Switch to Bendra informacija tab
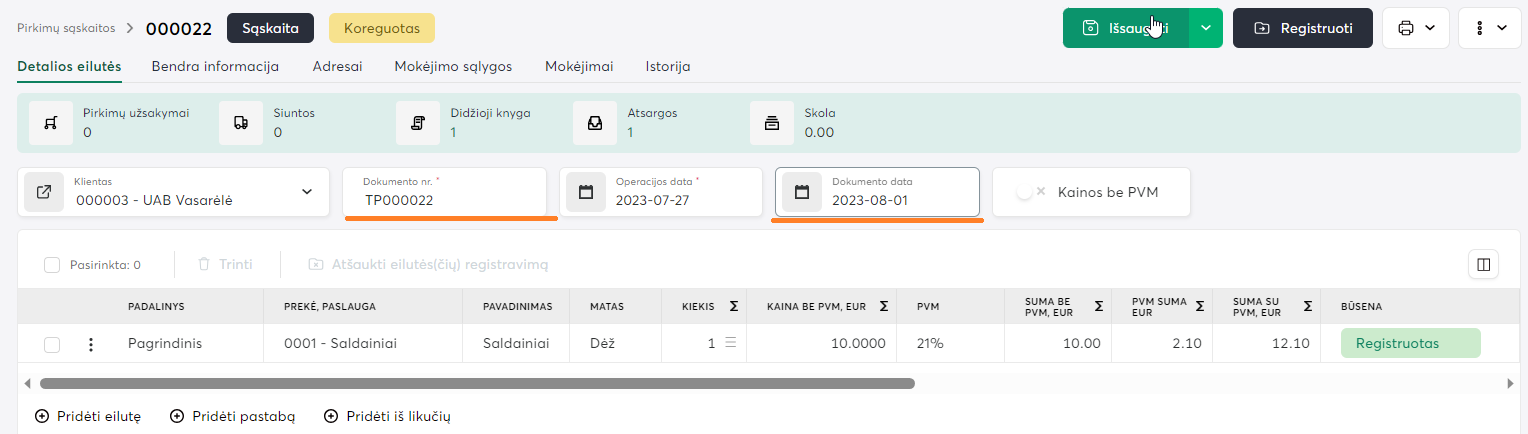The height and width of the screenshot is (434, 1528). [215, 66]
